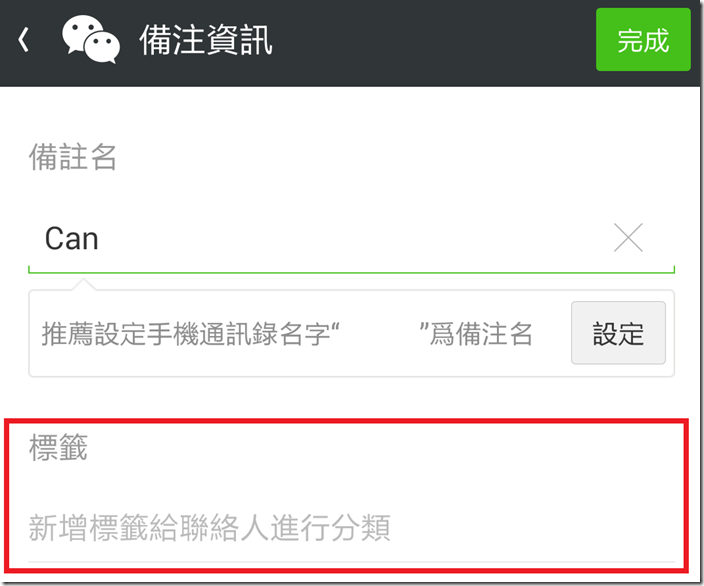704x586 pixels.
Task: Tap the WeChat chat bubbles logo
Action: [91, 40]
